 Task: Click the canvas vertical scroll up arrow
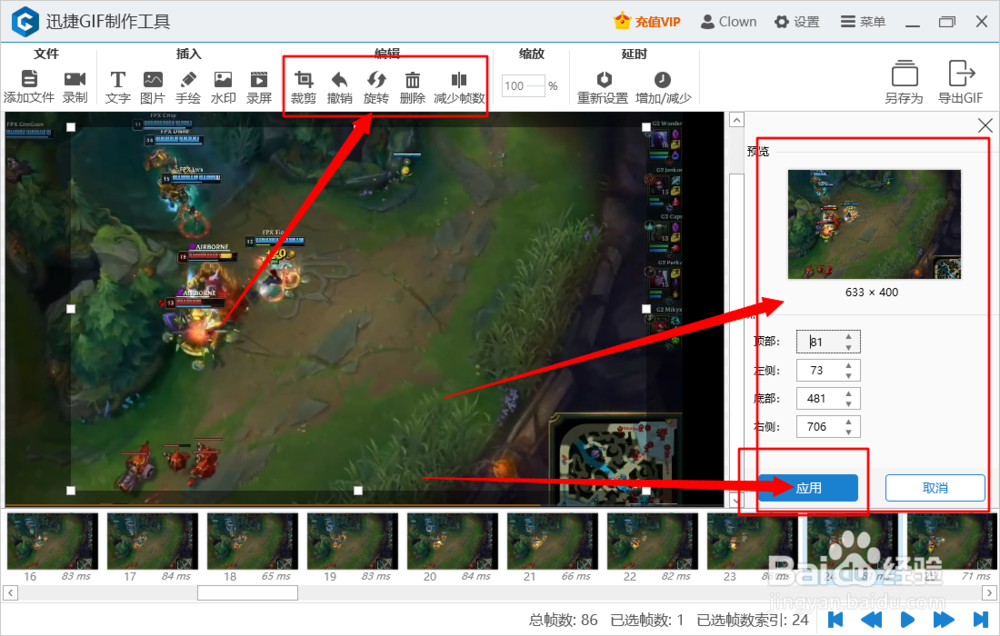(x=737, y=120)
